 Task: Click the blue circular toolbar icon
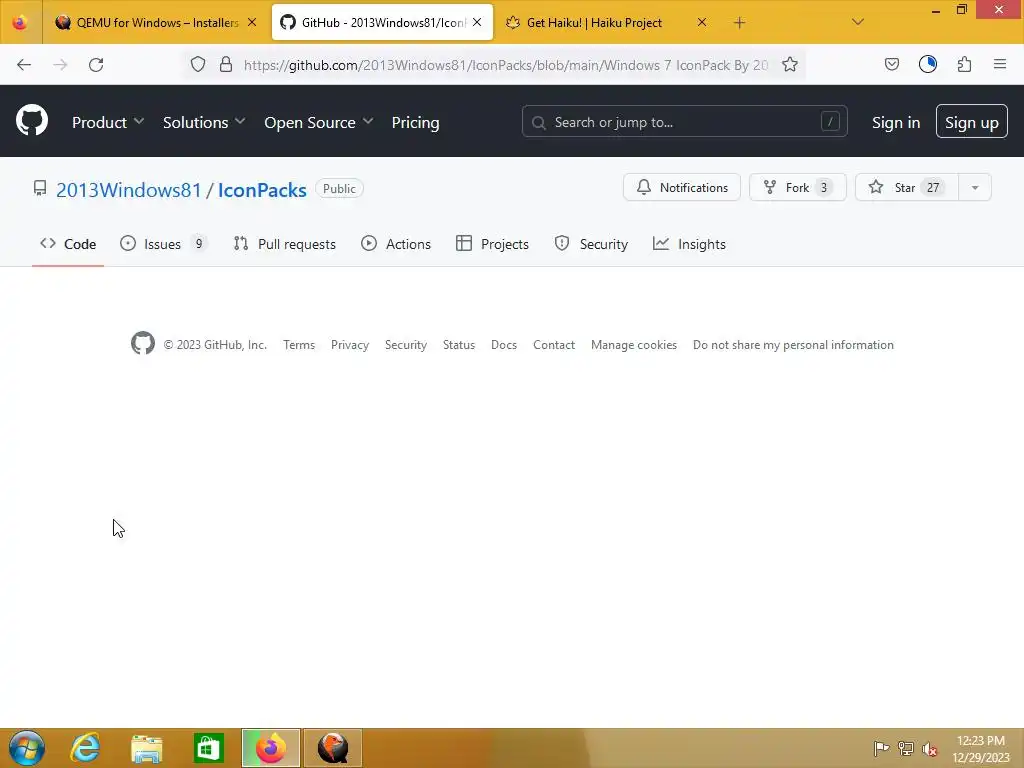(927, 64)
